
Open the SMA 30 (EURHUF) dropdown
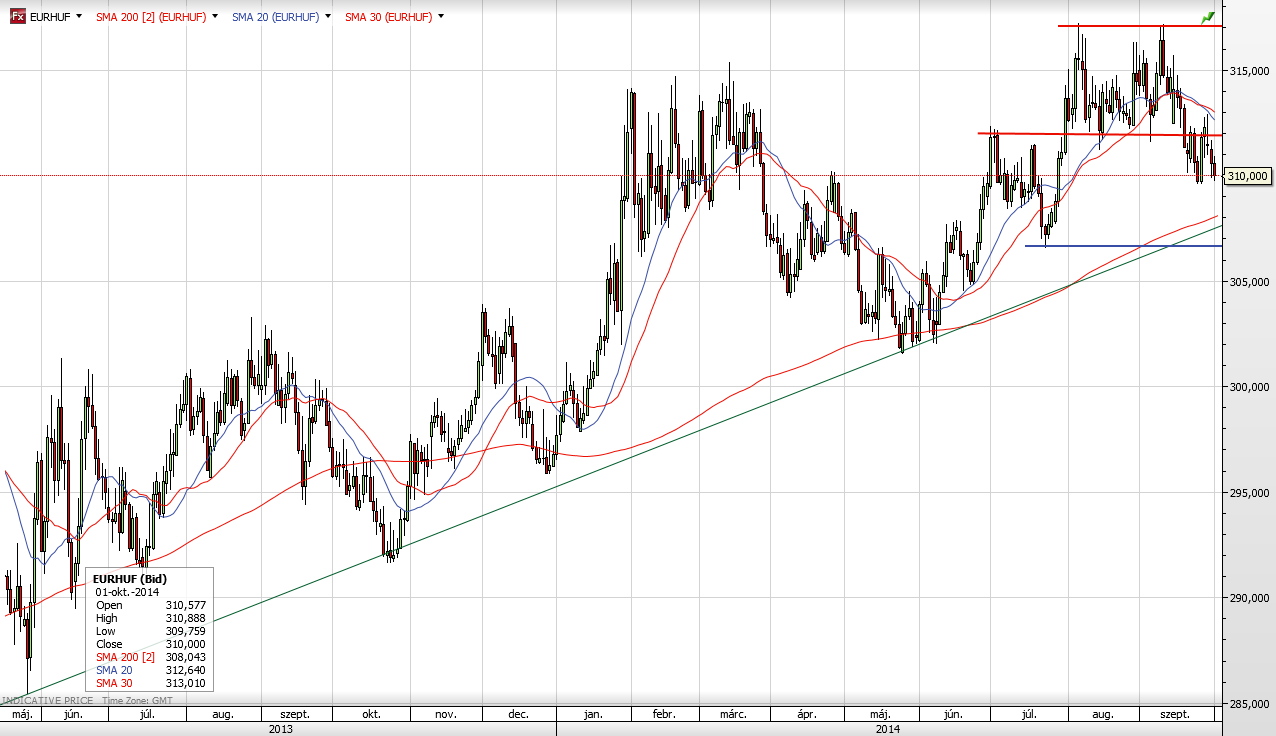(441, 17)
